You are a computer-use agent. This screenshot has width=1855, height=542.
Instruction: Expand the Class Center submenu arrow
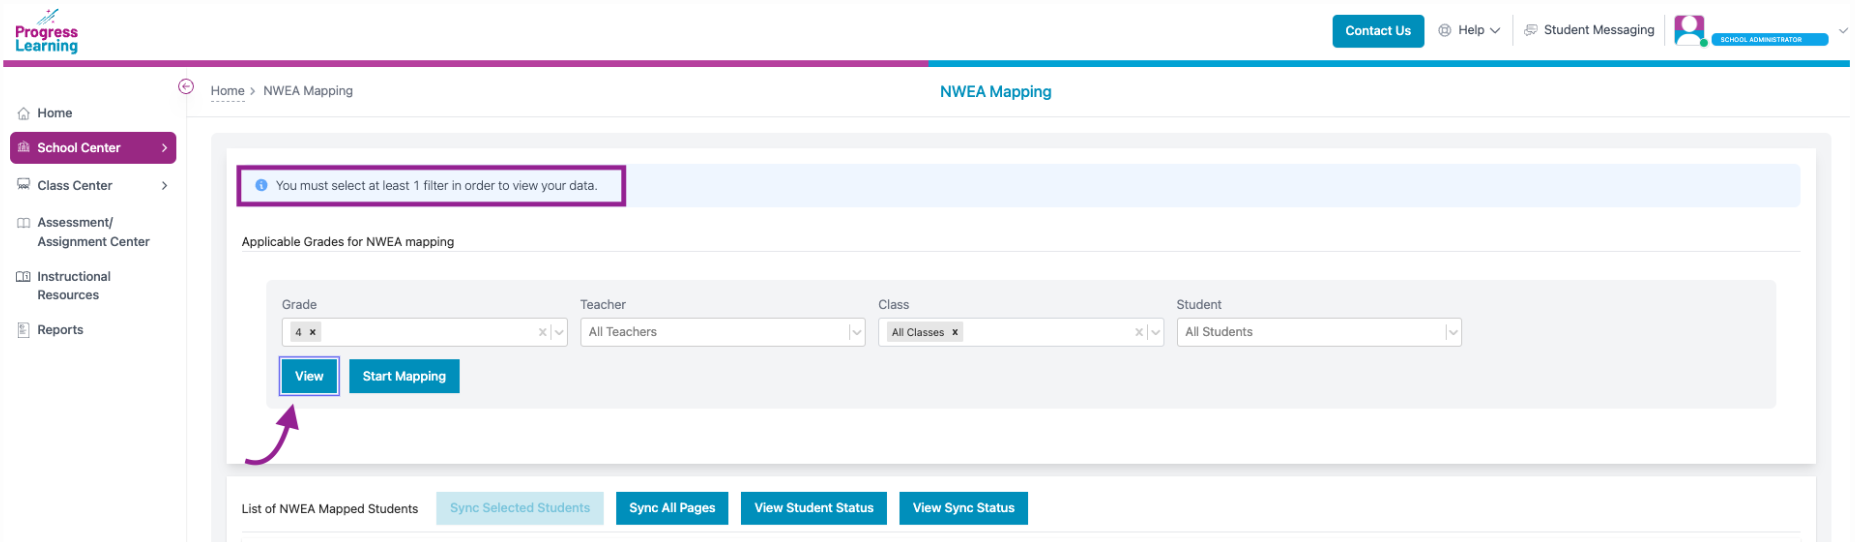(165, 185)
